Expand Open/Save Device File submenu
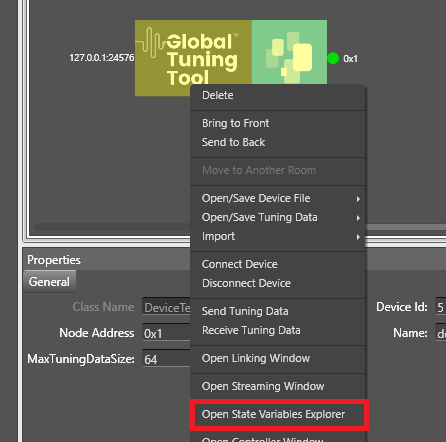Screen dimensions: 446x442 coord(277,198)
